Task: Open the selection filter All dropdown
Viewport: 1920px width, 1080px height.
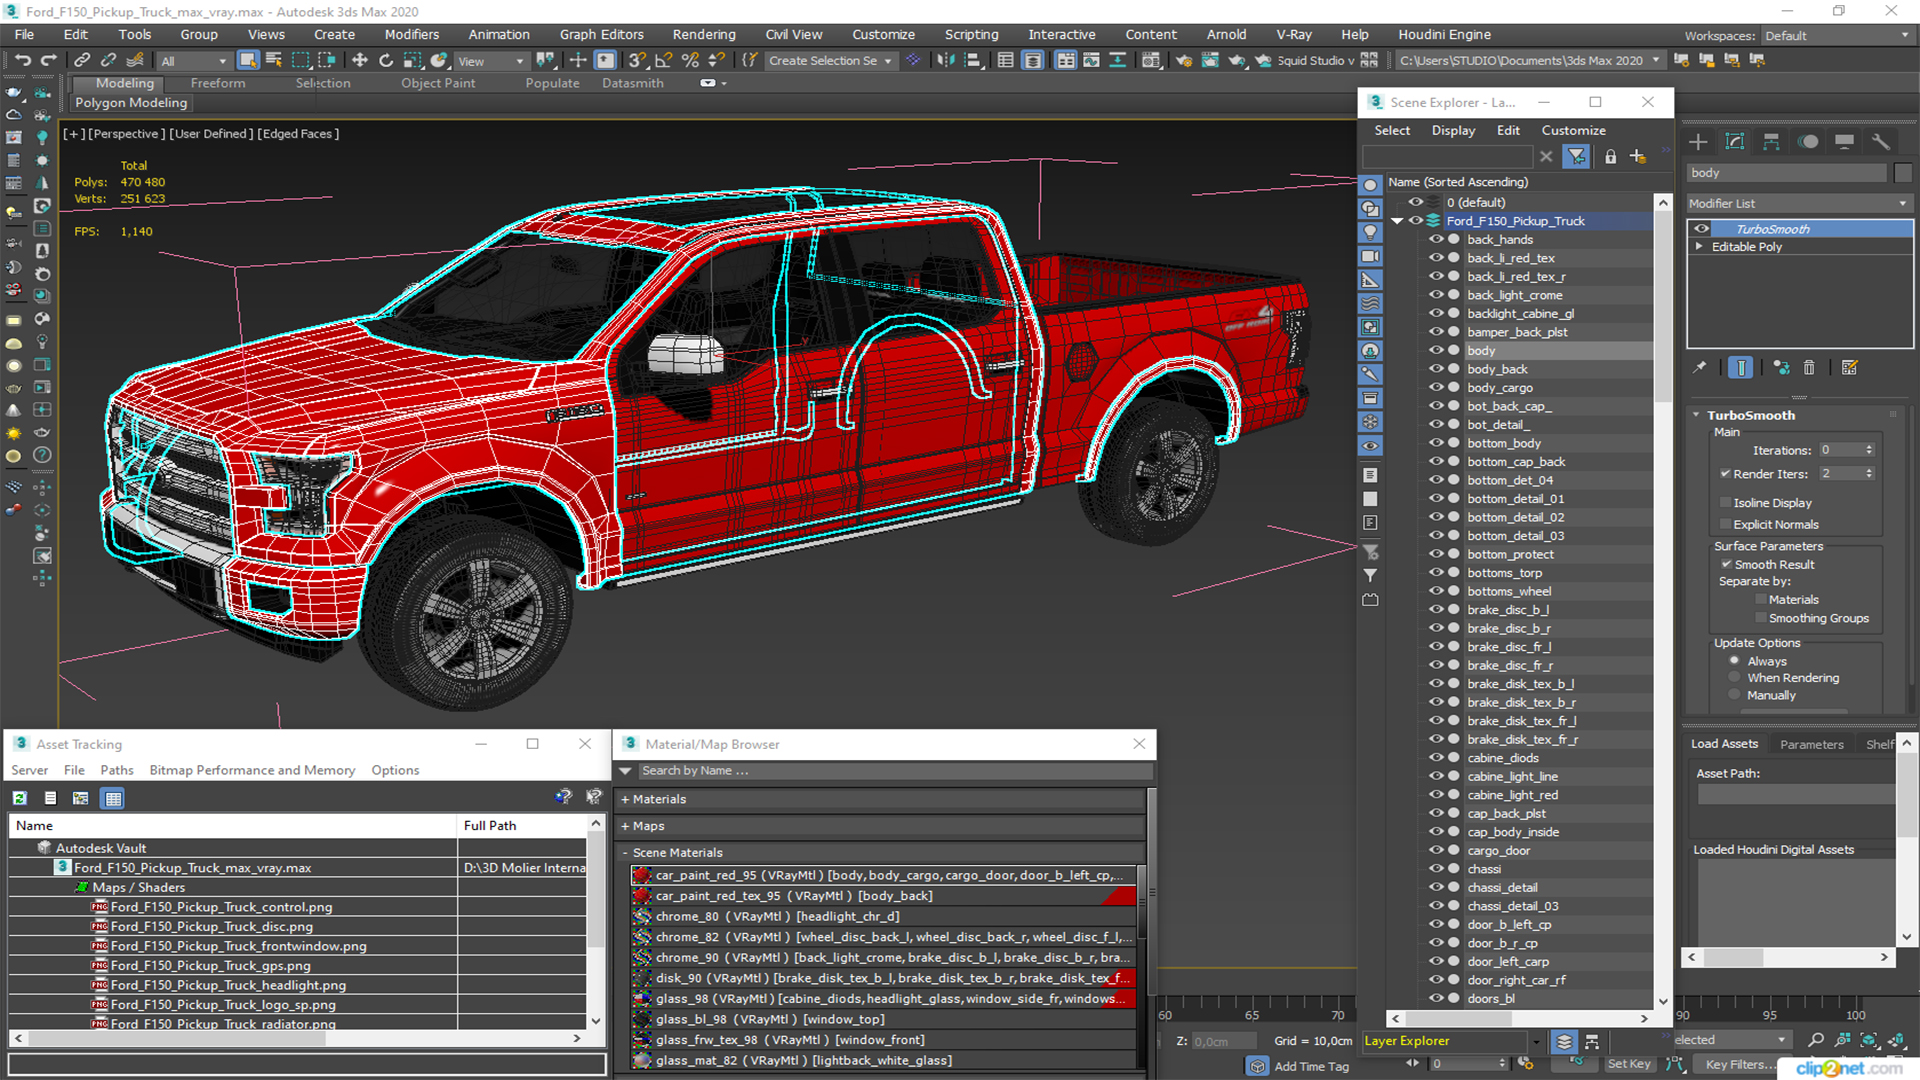Action: [194, 61]
